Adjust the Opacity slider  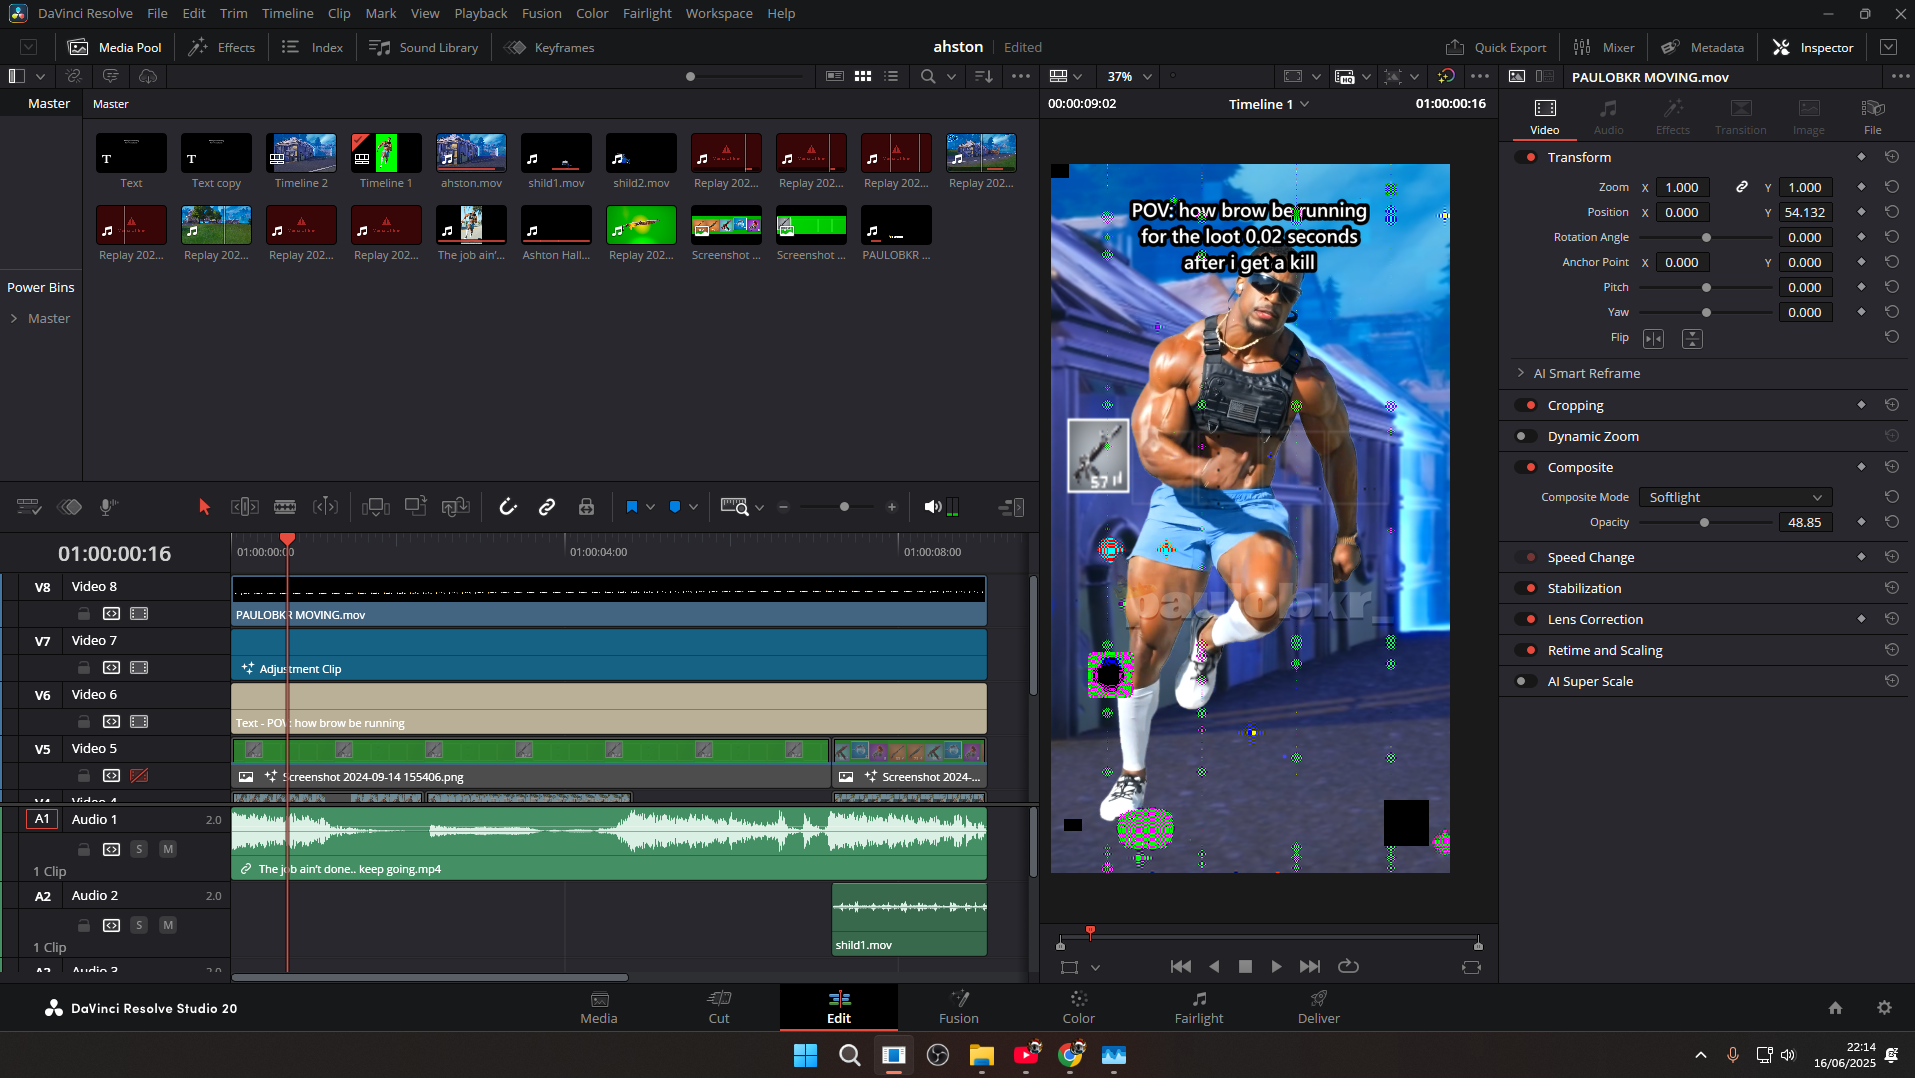tap(1704, 522)
